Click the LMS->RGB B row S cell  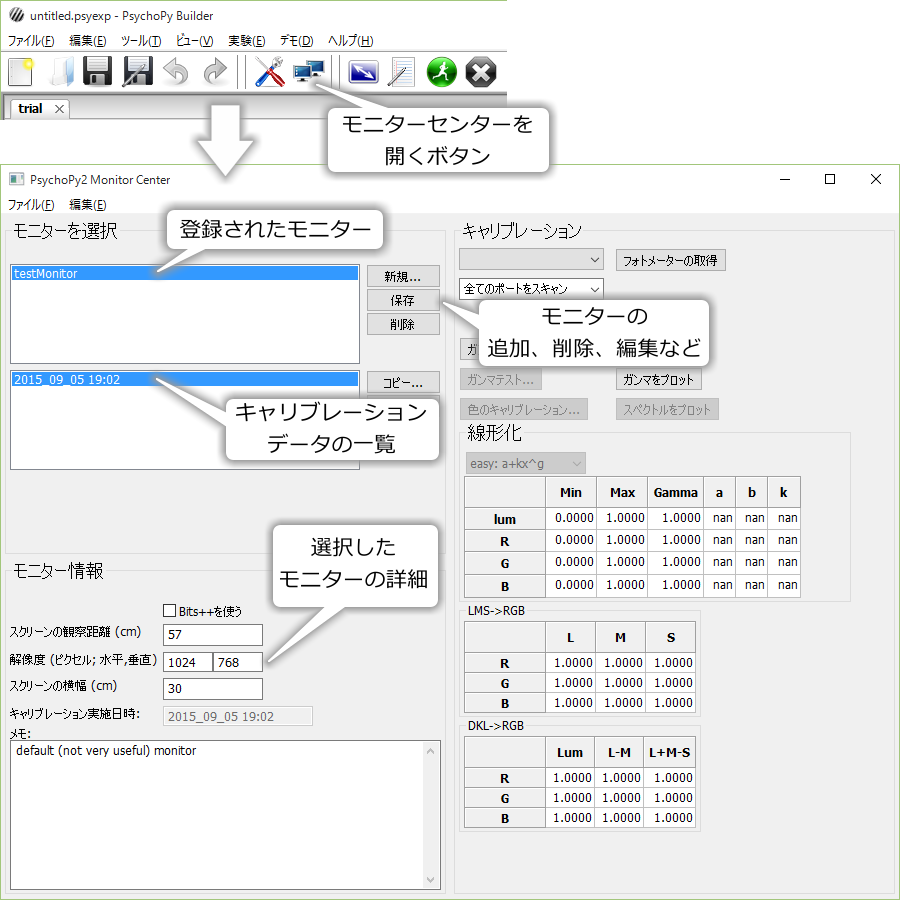tap(671, 703)
